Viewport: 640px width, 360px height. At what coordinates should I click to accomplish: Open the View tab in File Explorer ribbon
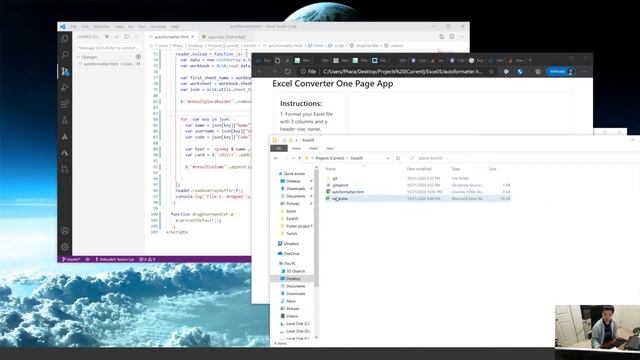[x=329, y=148]
